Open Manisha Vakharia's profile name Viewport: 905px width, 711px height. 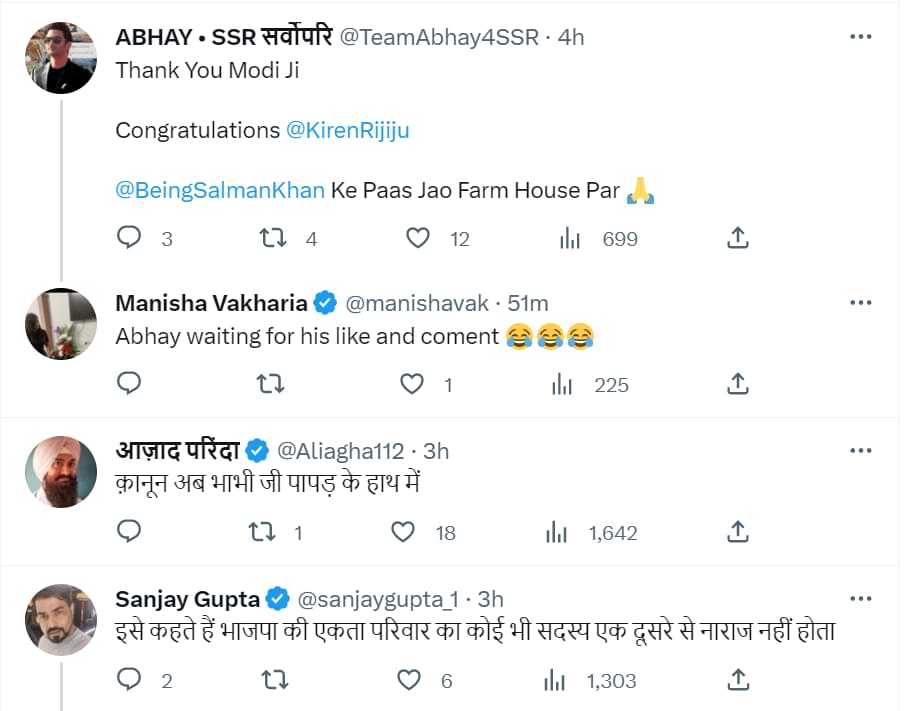coord(211,303)
